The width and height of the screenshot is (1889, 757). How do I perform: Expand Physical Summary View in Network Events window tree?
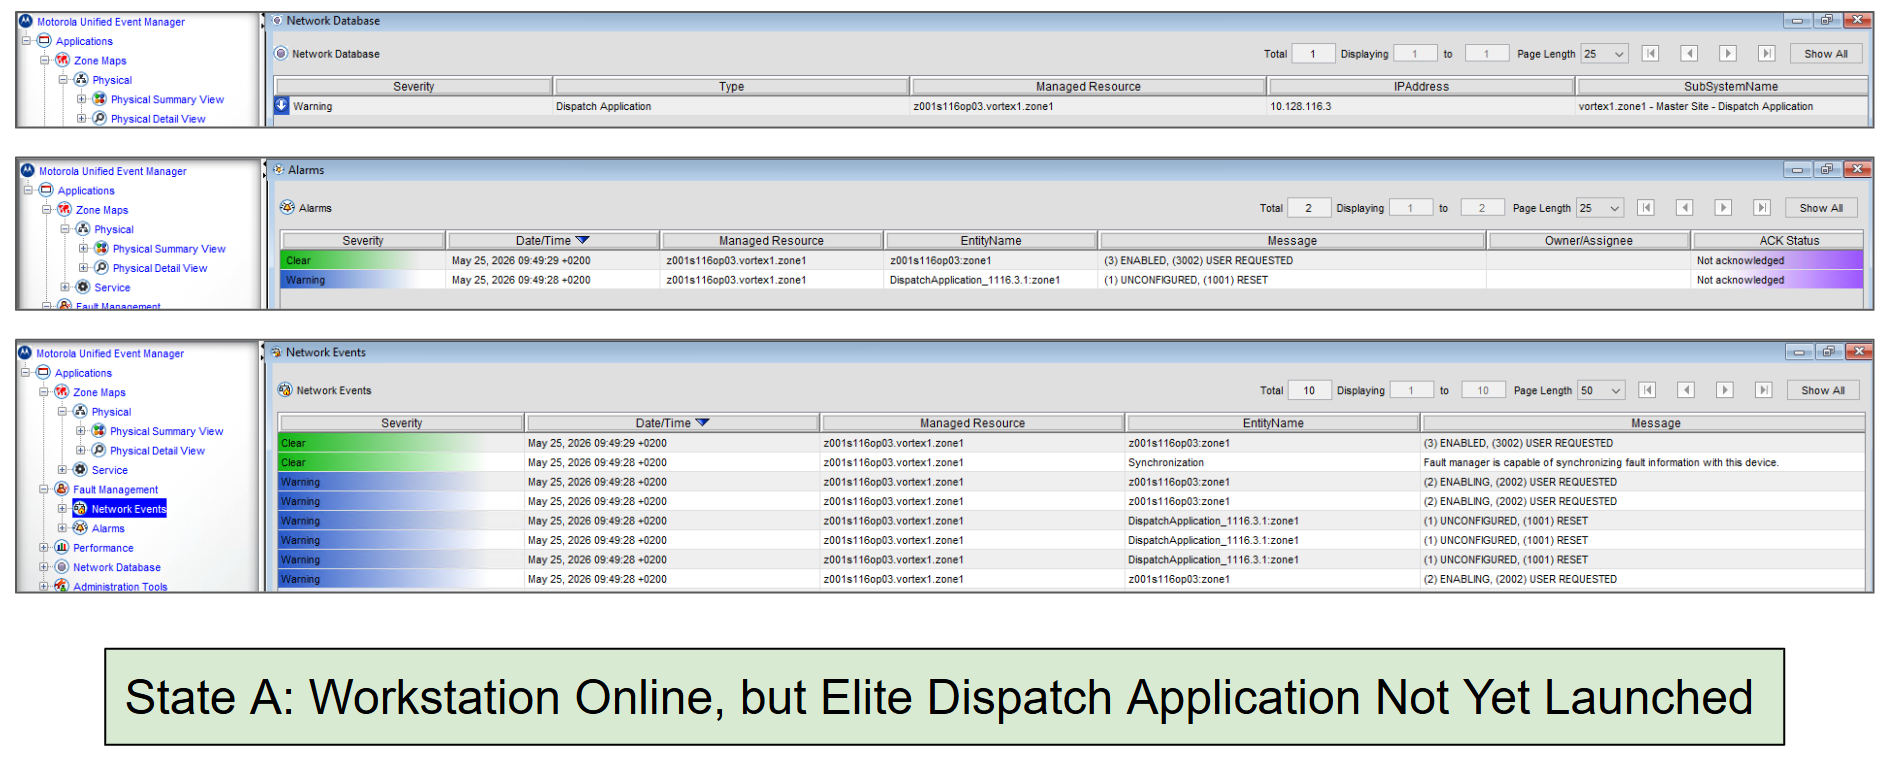tap(81, 431)
